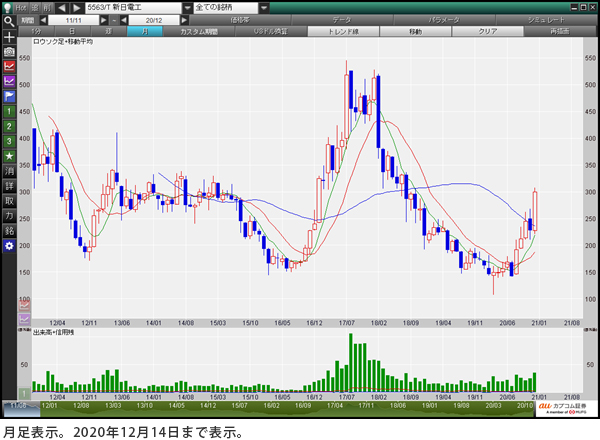Click the 取 sidebar icon
Image resolution: width=600 pixels, height=440 pixels.
(9, 201)
